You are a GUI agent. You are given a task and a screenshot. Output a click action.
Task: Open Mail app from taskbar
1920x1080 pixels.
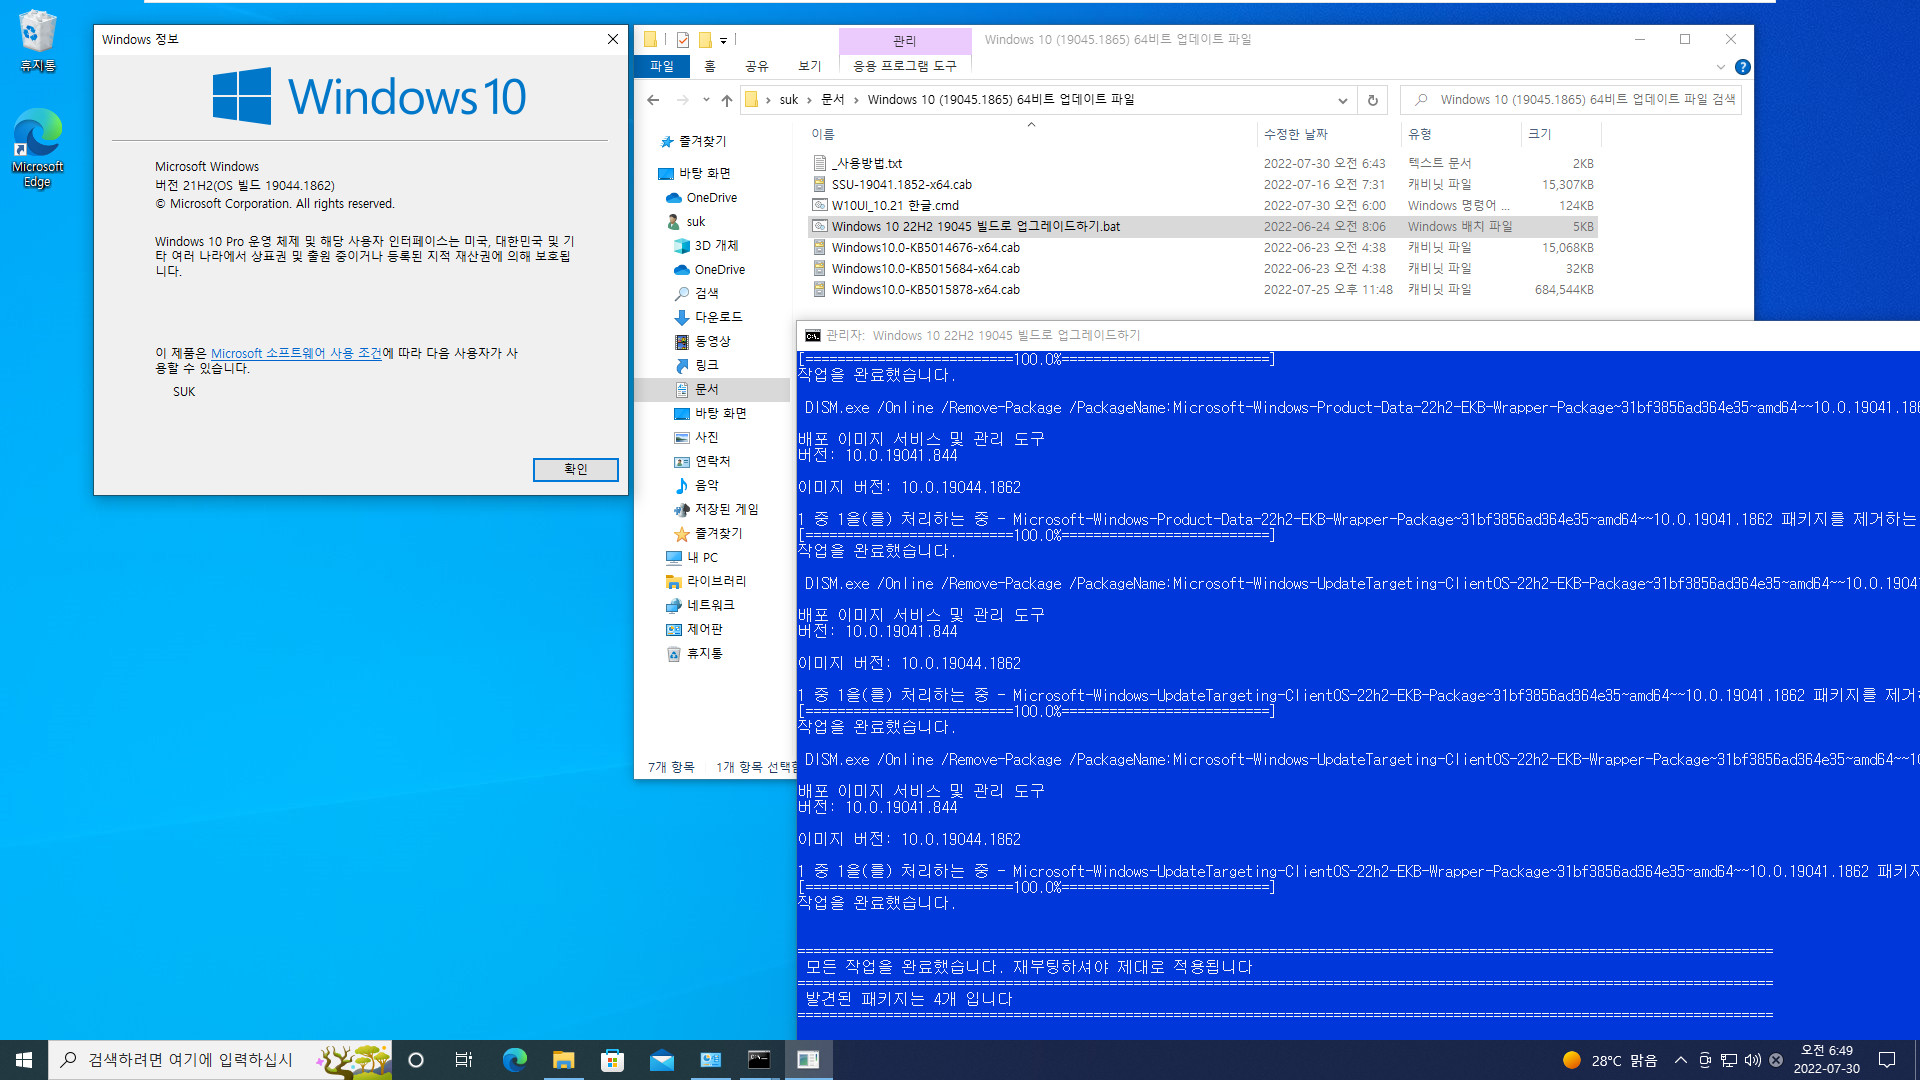pyautogui.click(x=661, y=1060)
